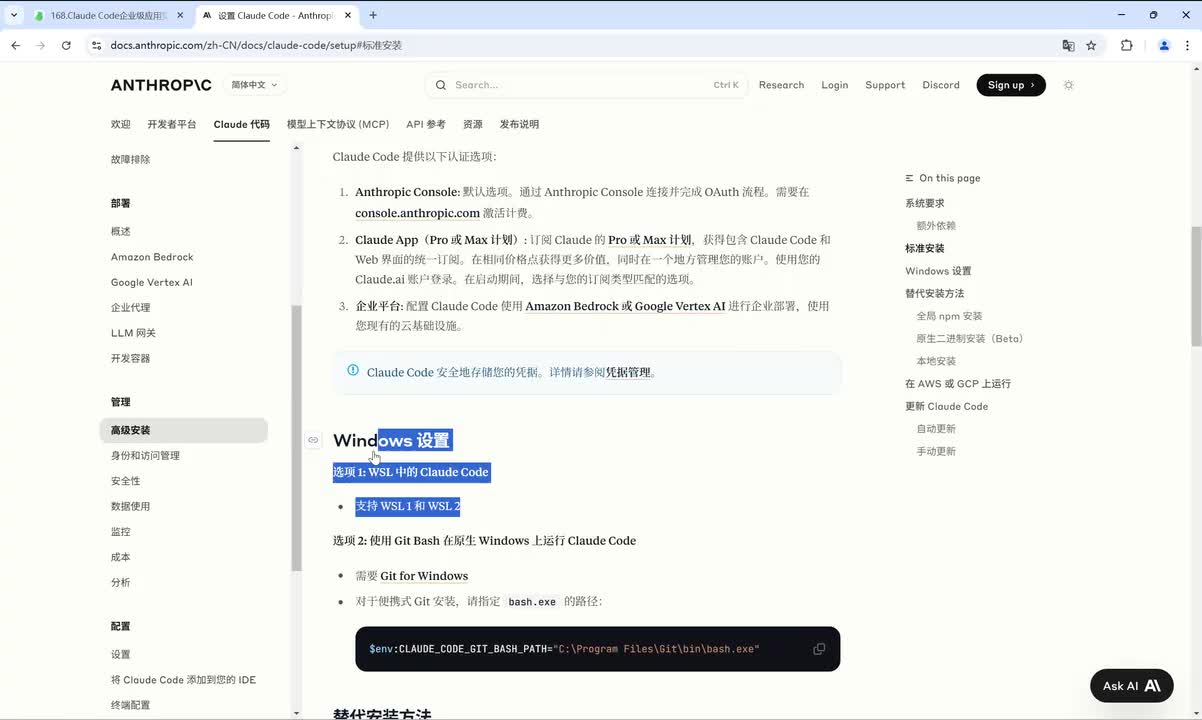Jump to Windows 设置 in On this page
The image size is (1202, 720).
tap(938, 271)
